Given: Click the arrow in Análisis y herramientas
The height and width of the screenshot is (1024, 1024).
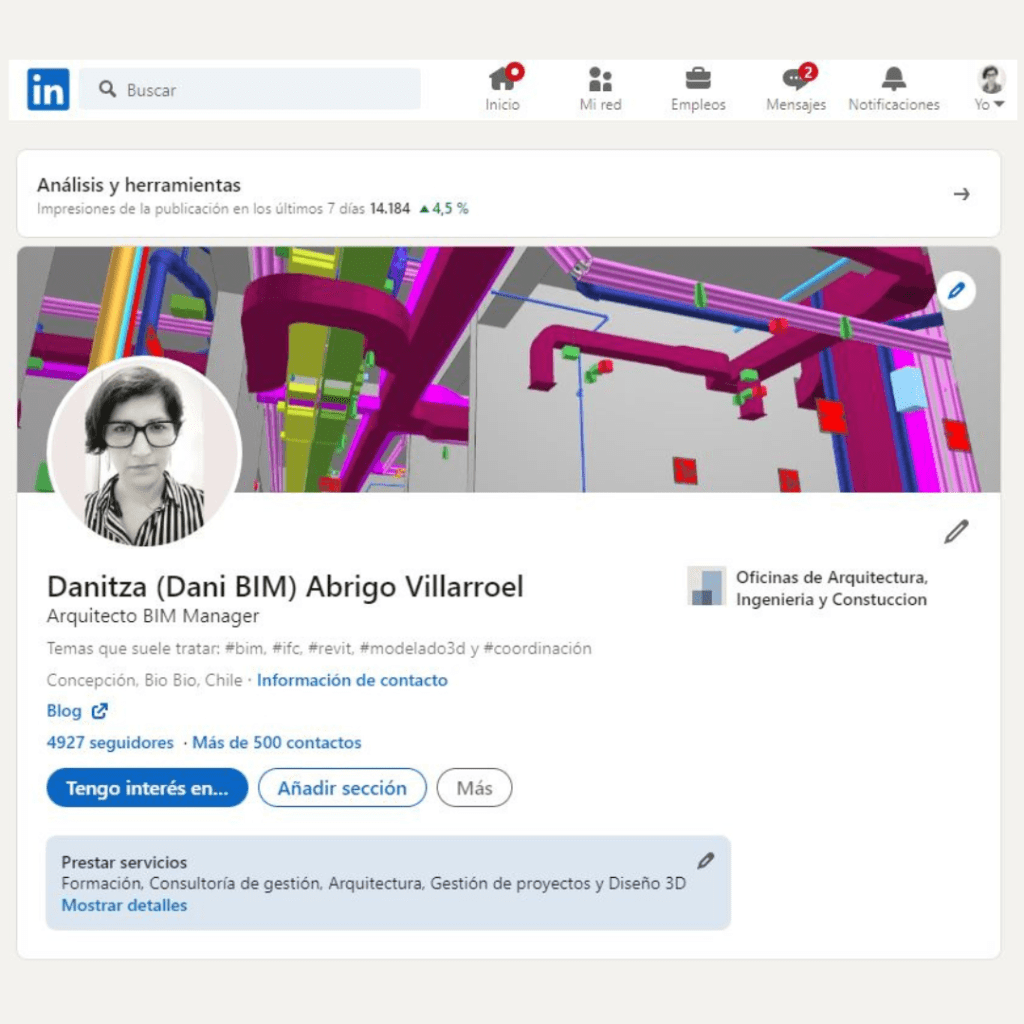Looking at the screenshot, I should click(x=961, y=195).
